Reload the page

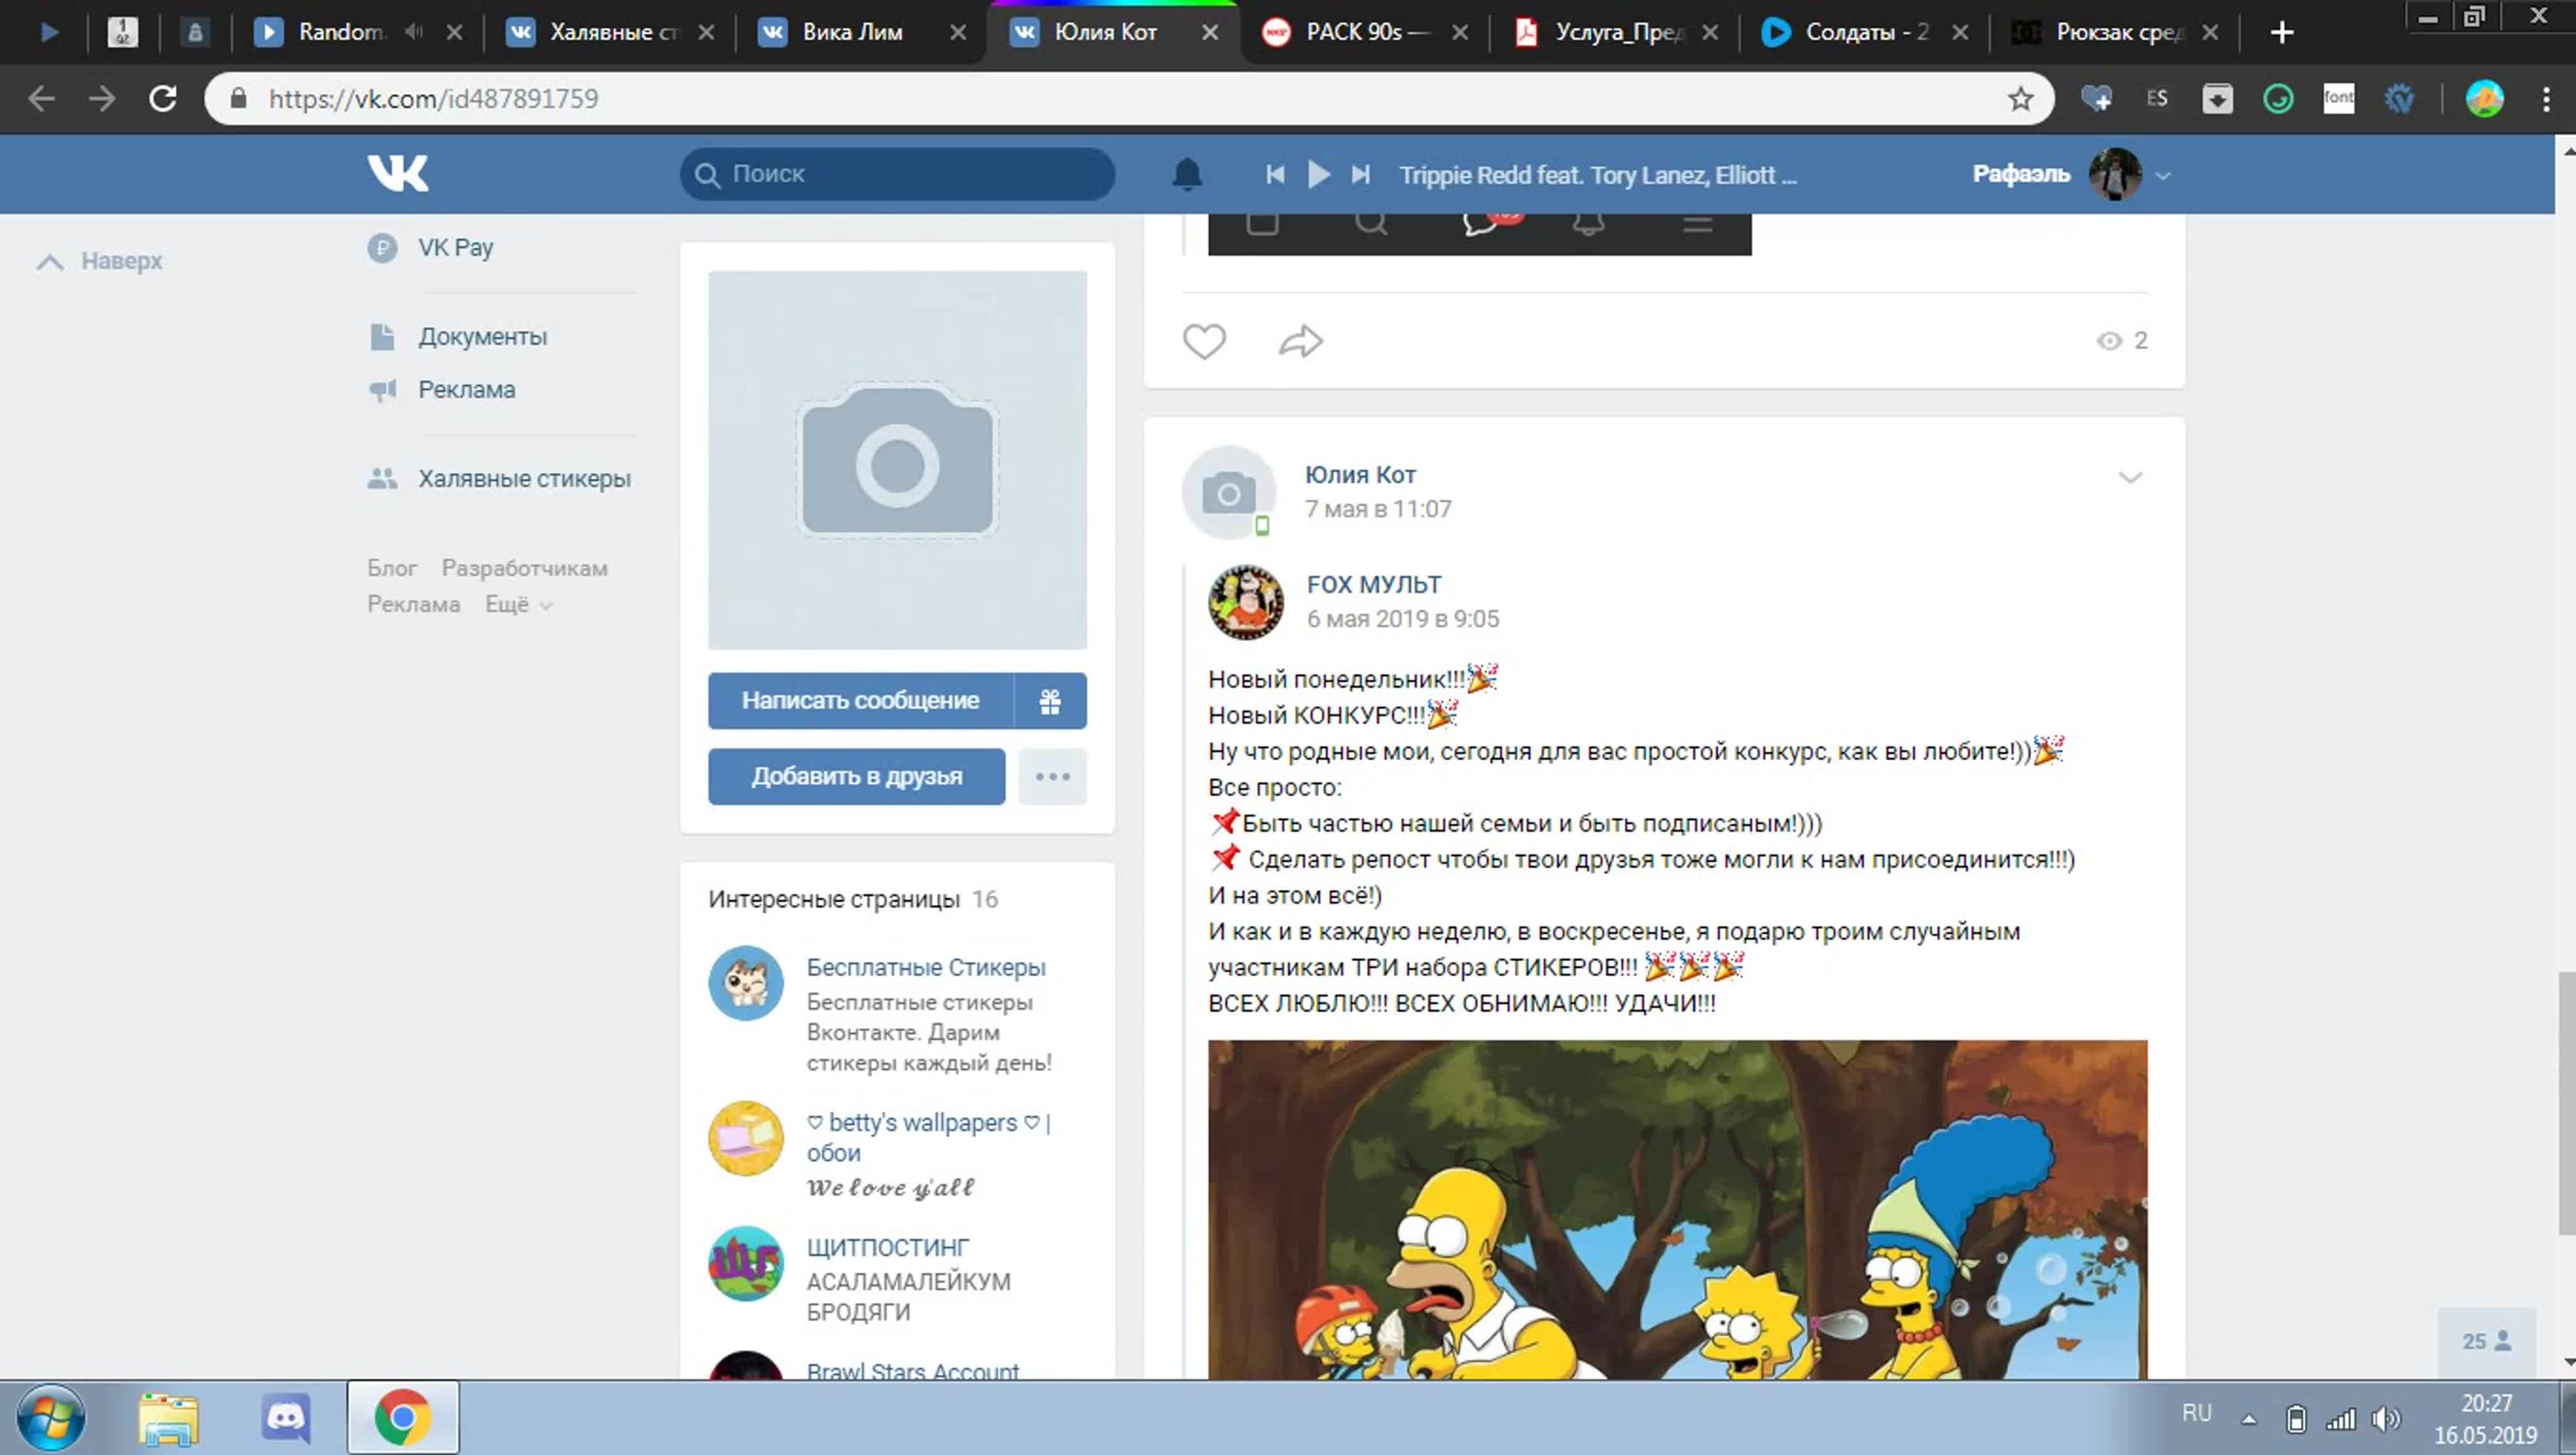[x=163, y=98]
